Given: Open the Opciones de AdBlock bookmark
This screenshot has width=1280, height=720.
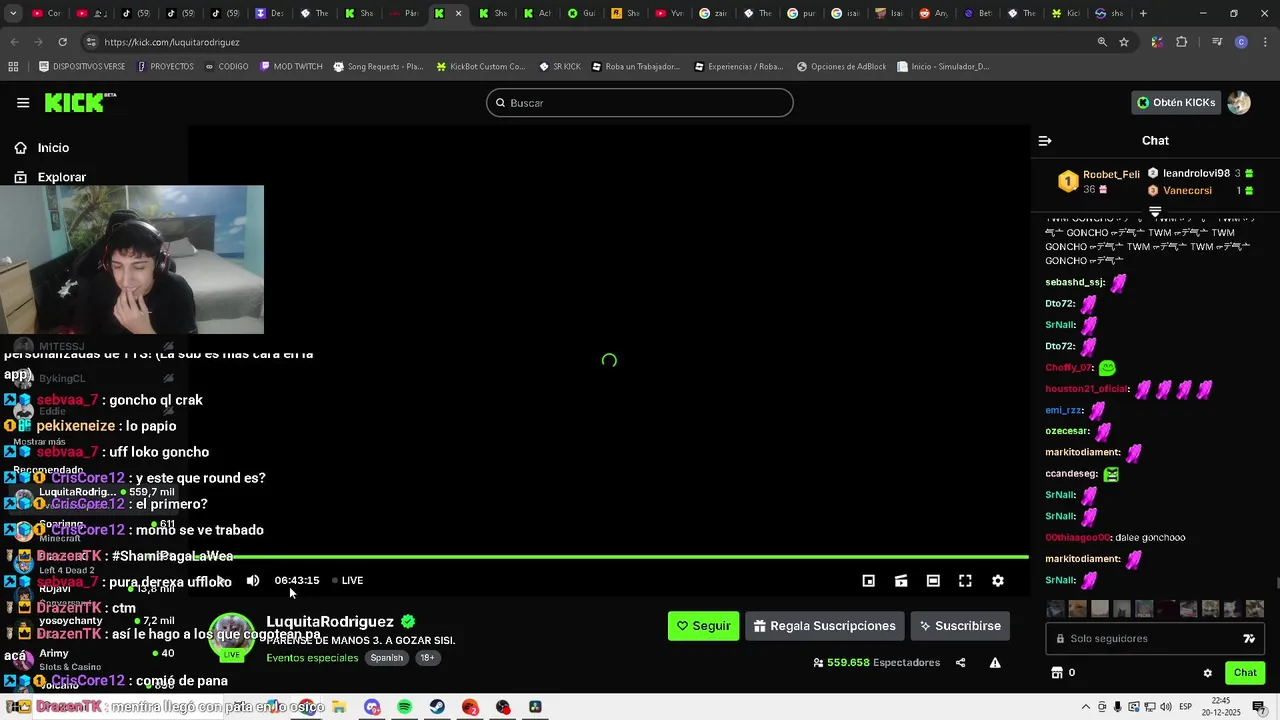Looking at the screenshot, I should coord(841,67).
